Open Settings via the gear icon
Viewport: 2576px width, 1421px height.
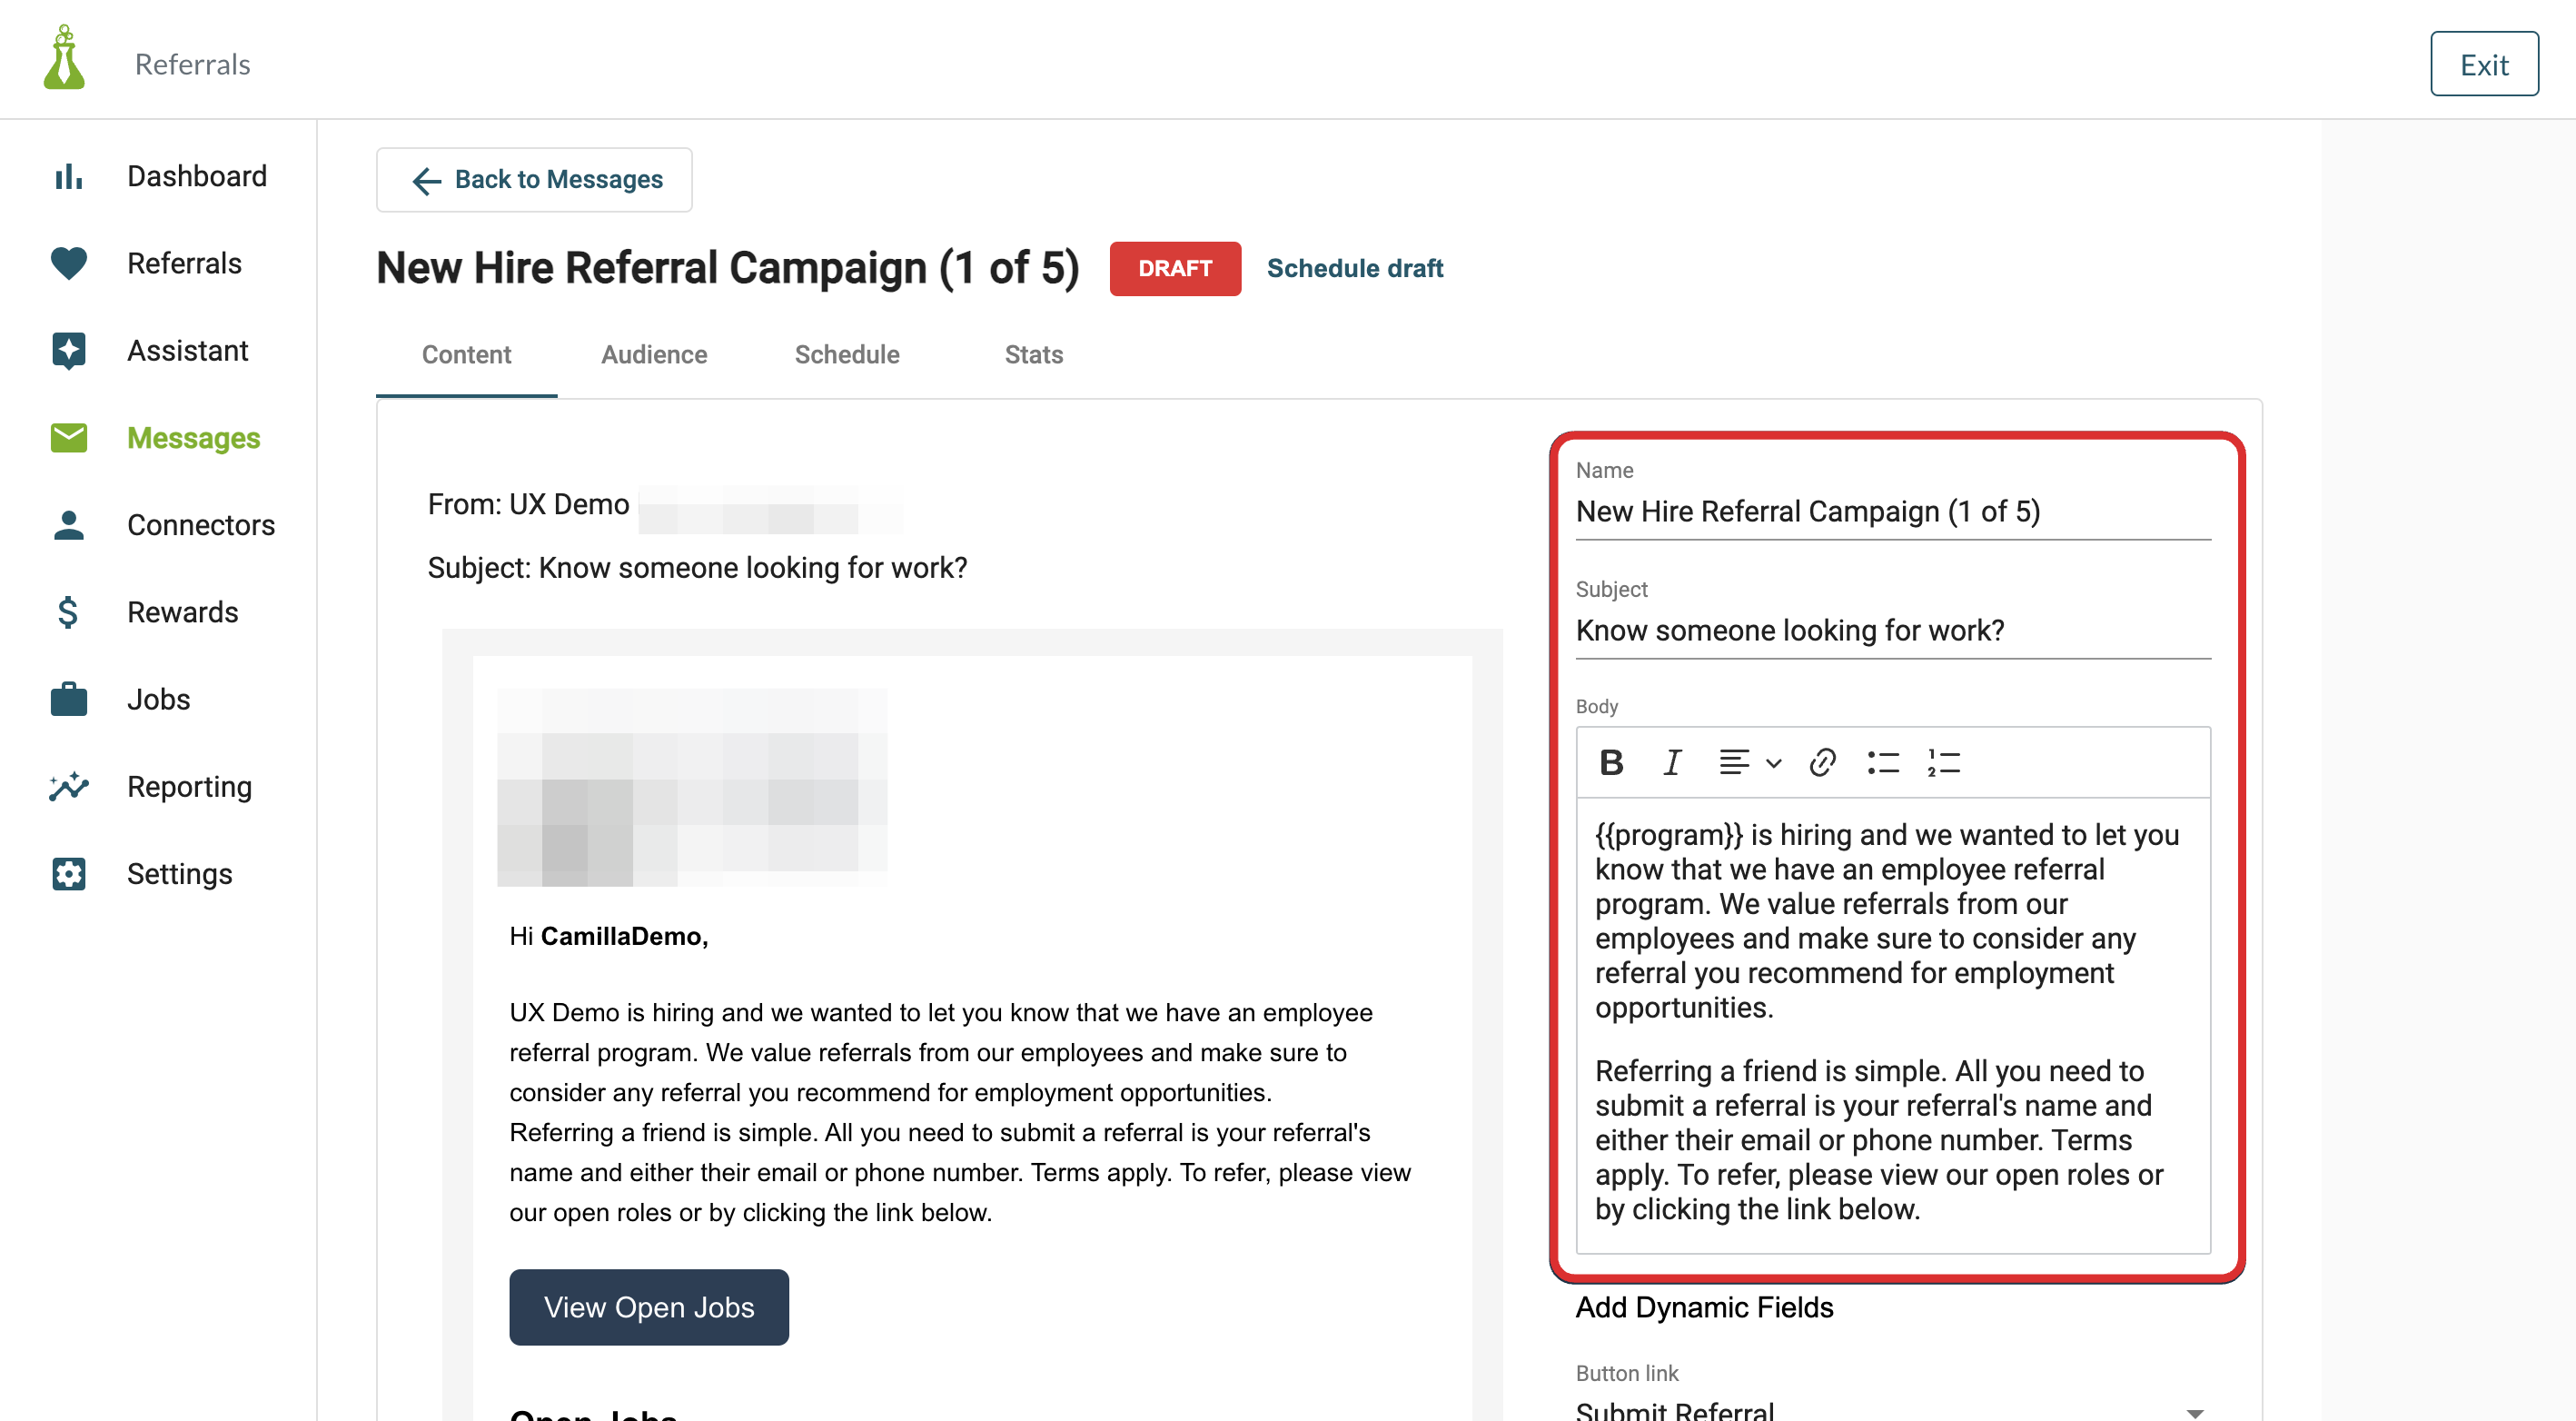68,874
